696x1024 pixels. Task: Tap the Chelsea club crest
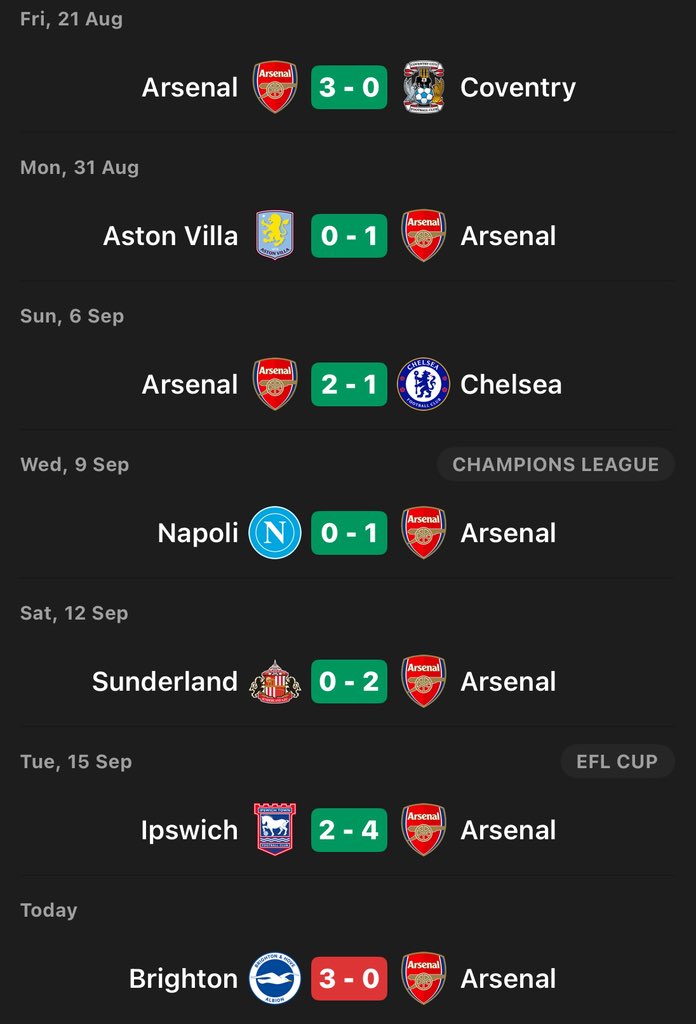(x=424, y=384)
